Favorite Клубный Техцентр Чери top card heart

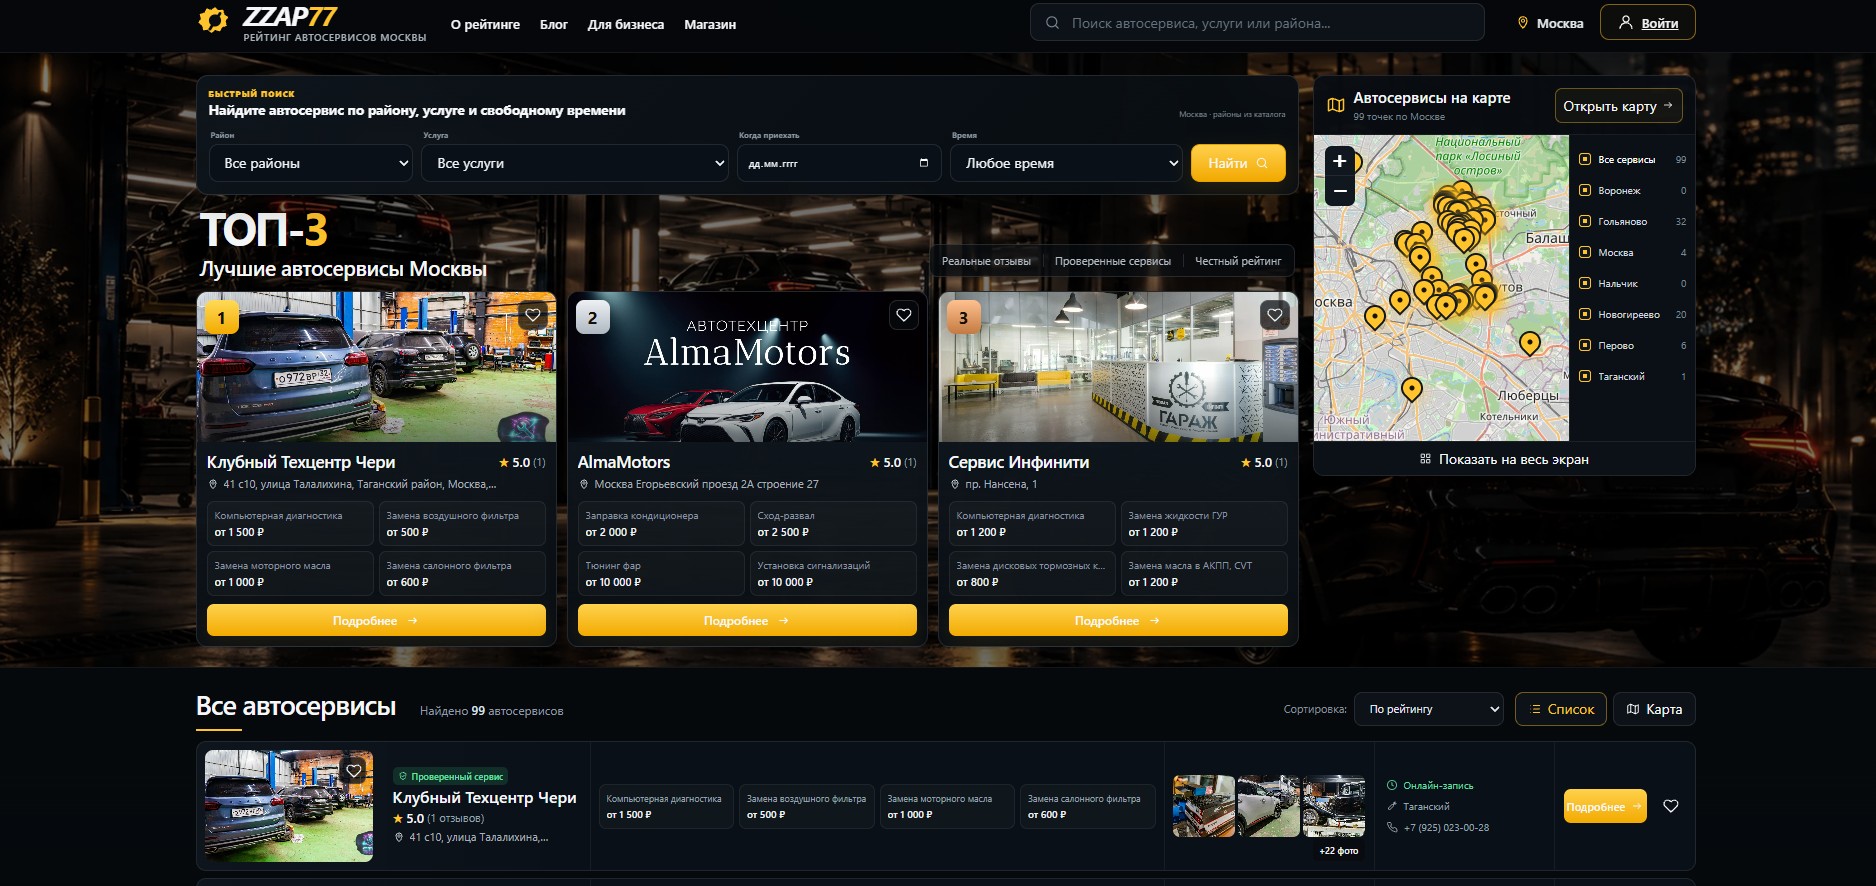[533, 315]
